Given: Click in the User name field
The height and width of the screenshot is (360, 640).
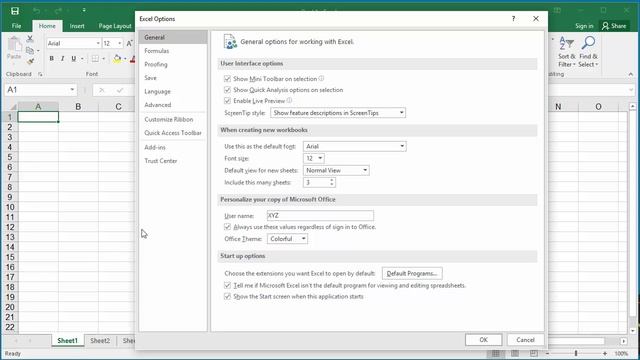Looking at the screenshot, I should 320,216.
